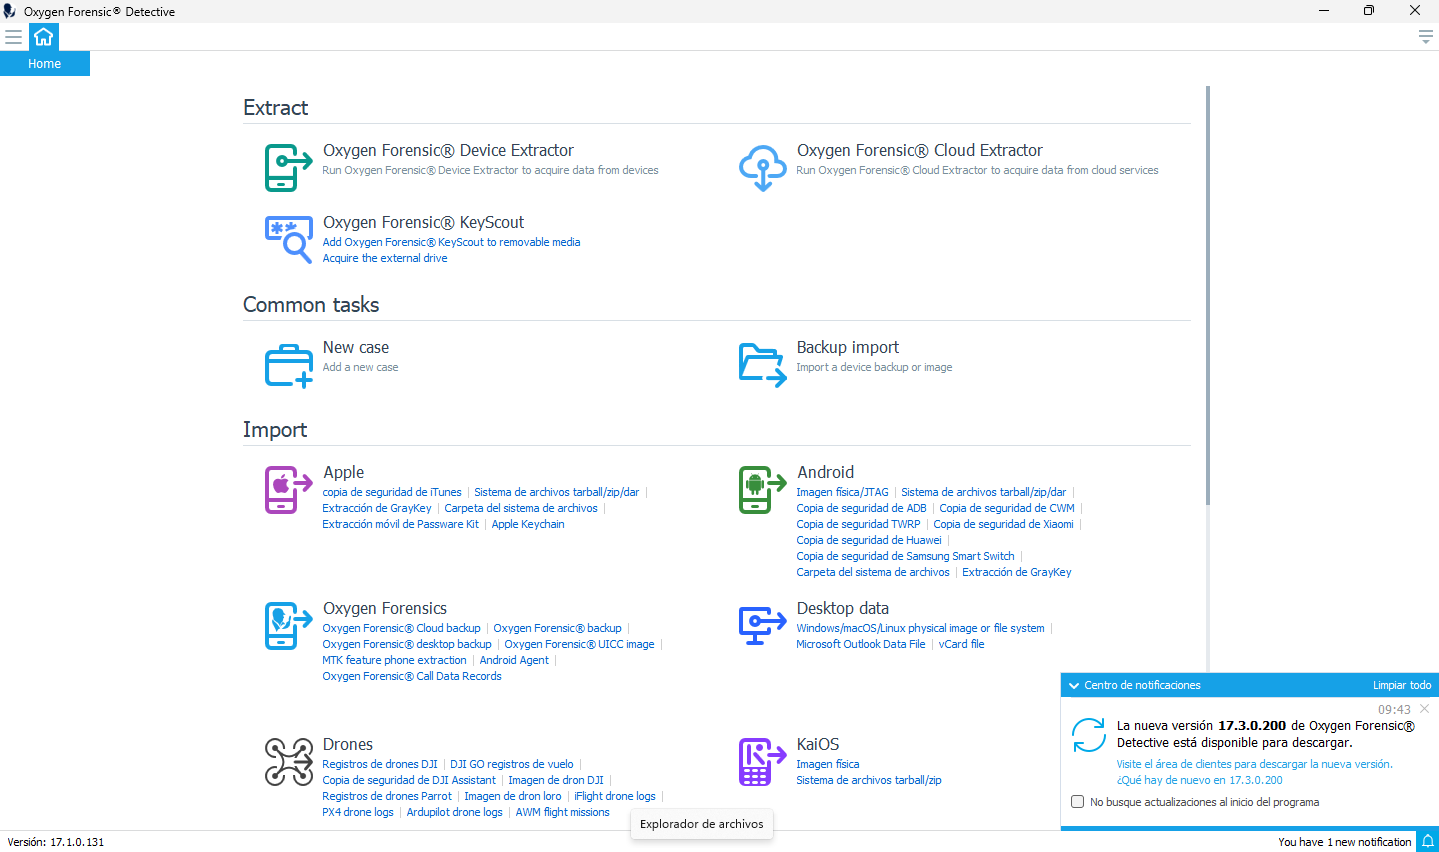This screenshot has height=852, width=1439.
Task: Click Limpiar todo in notification center
Action: point(1402,685)
